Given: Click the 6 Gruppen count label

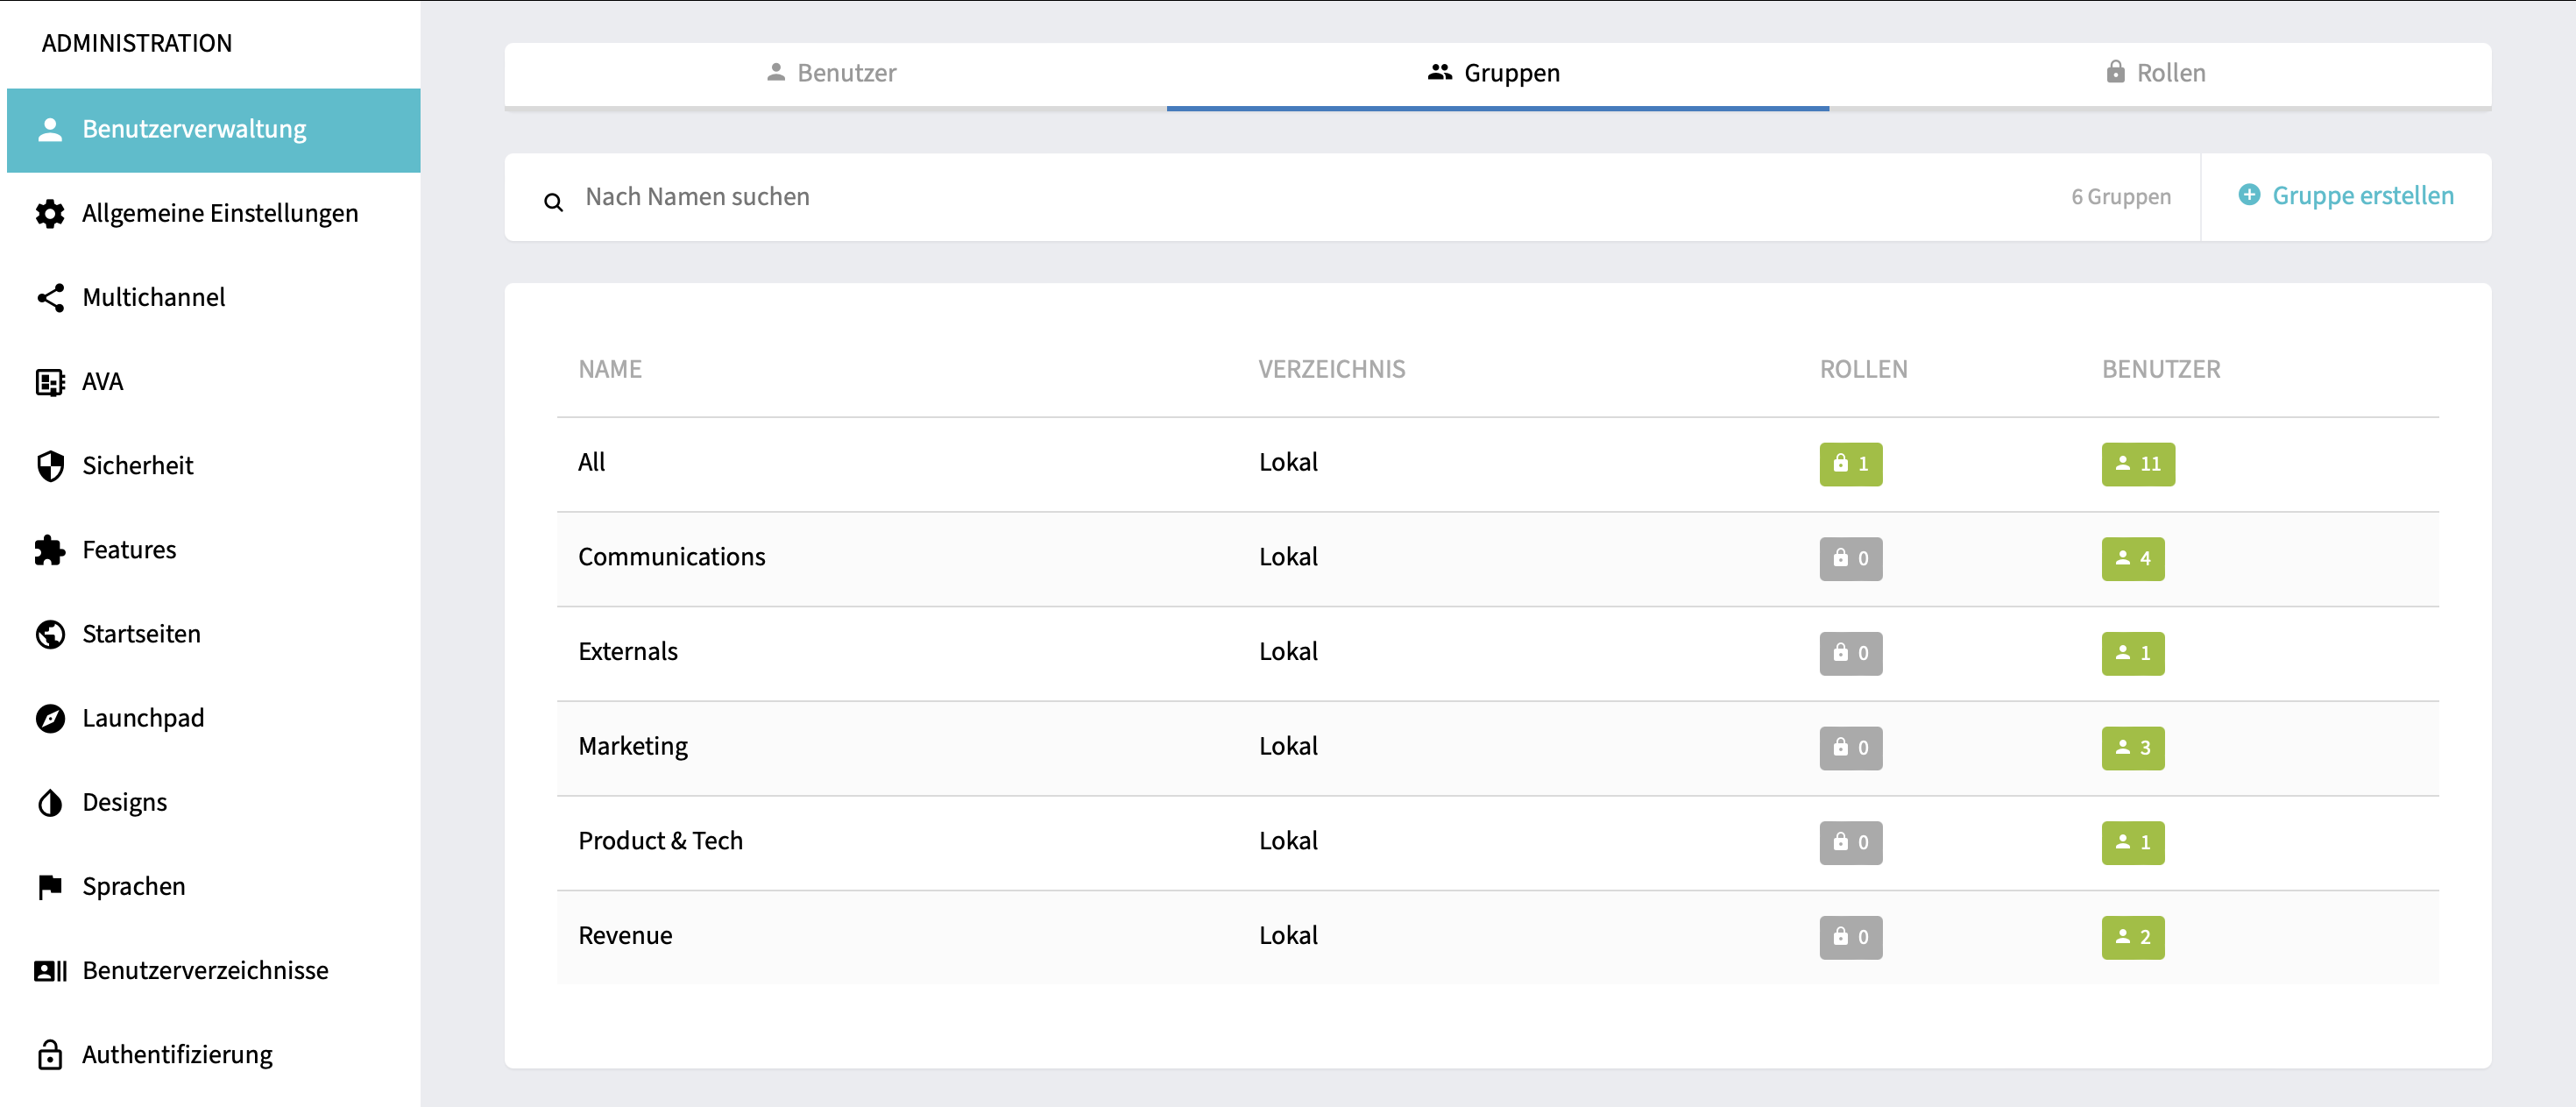Looking at the screenshot, I should (x=2121, y=197).
